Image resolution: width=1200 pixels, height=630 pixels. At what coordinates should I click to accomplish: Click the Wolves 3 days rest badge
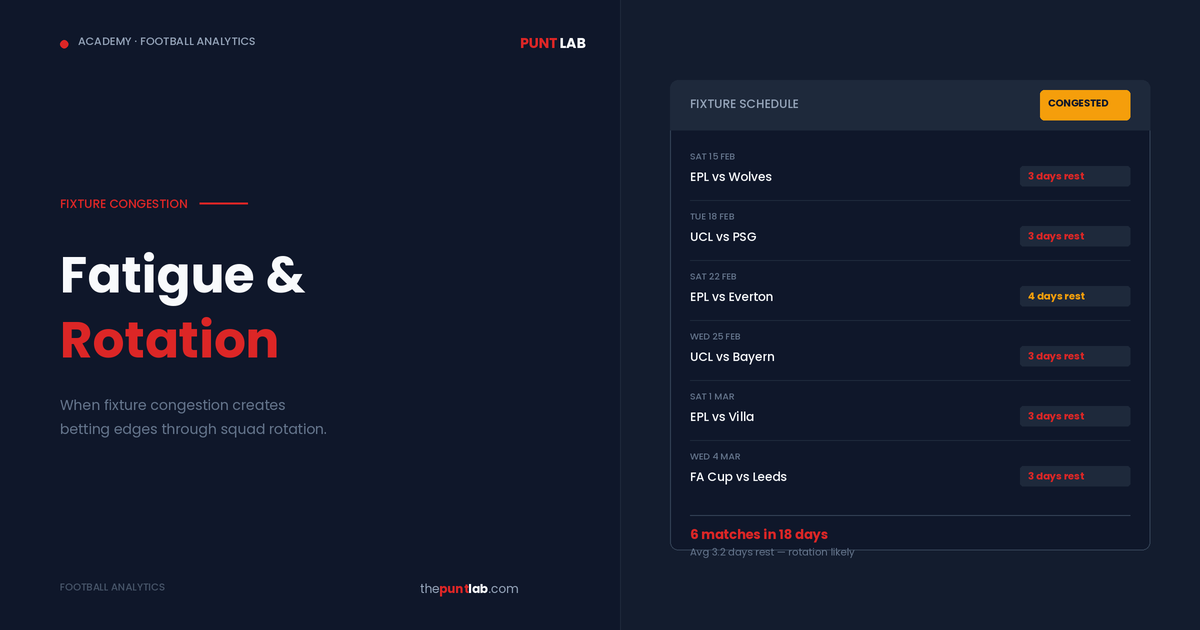(1074, 176)
